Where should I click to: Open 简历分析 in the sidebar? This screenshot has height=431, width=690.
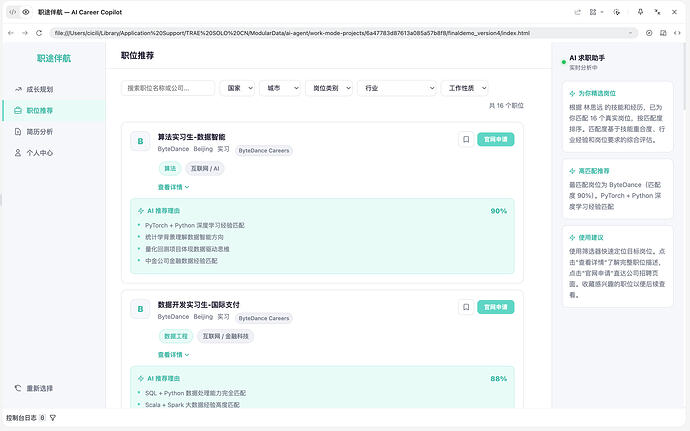click(54, 132)
